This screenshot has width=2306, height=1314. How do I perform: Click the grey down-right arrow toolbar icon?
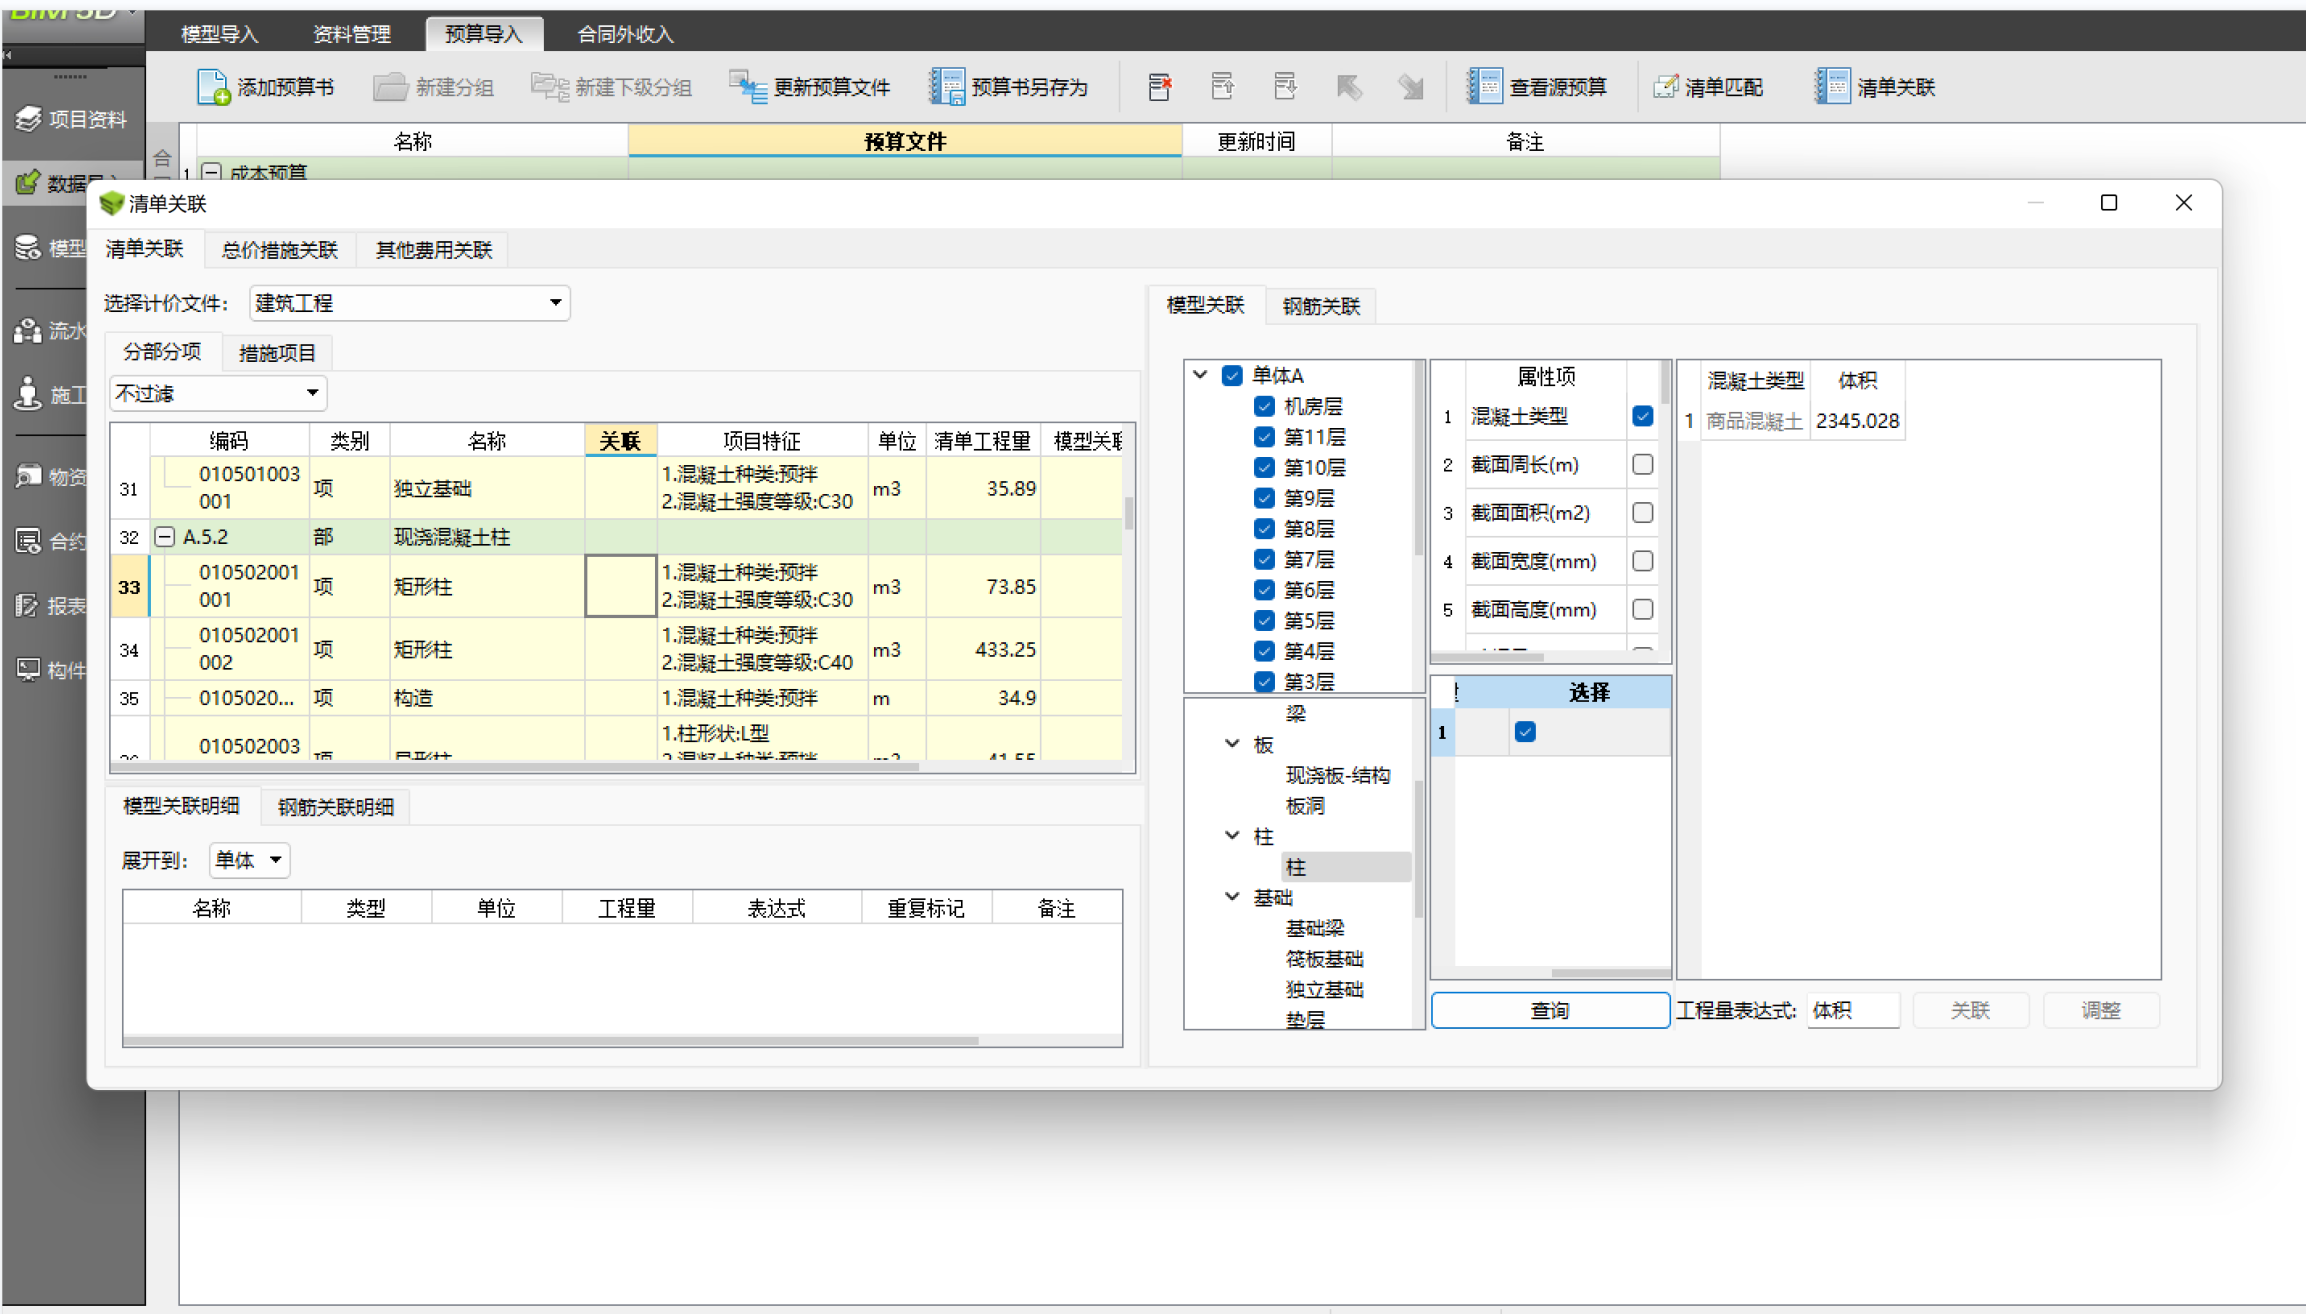coord(1410,87)
